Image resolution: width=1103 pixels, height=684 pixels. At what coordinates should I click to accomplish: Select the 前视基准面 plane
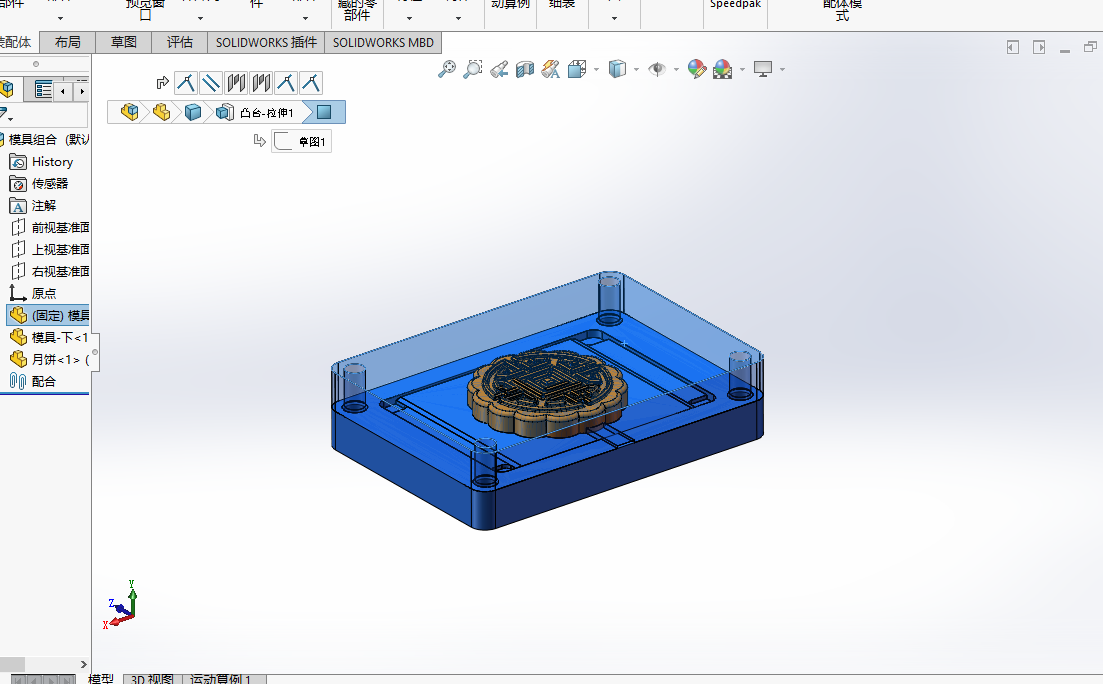(x=50, y=227)
